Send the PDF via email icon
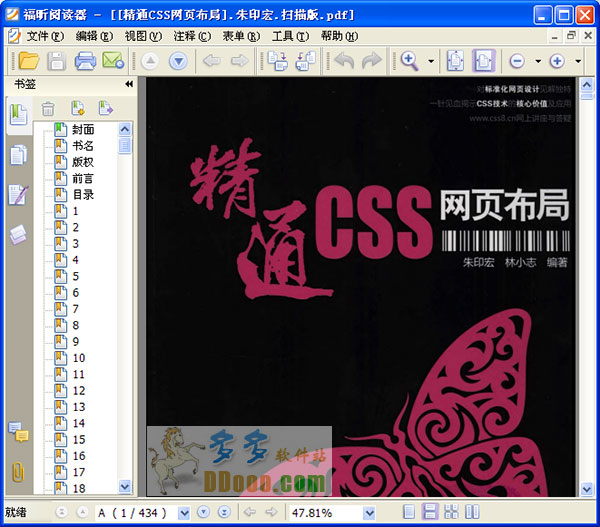The image size is (600, 527). [x=113, y=60]
